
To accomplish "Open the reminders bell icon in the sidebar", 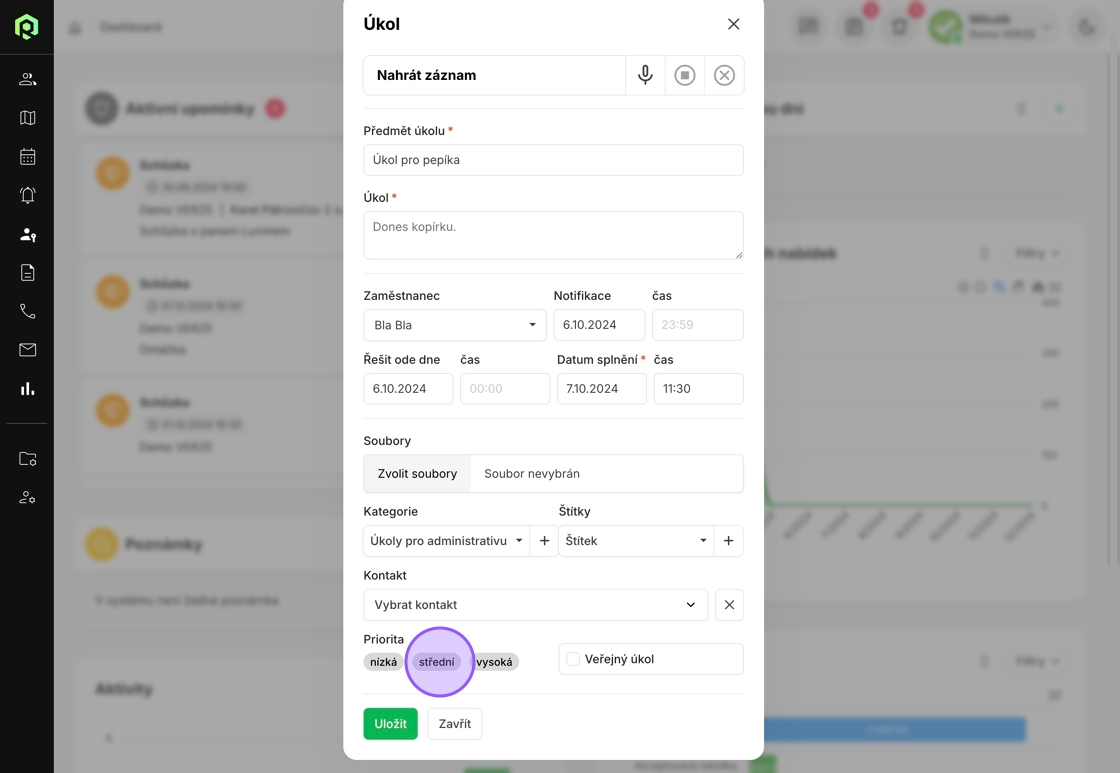I will click(27, 195).
